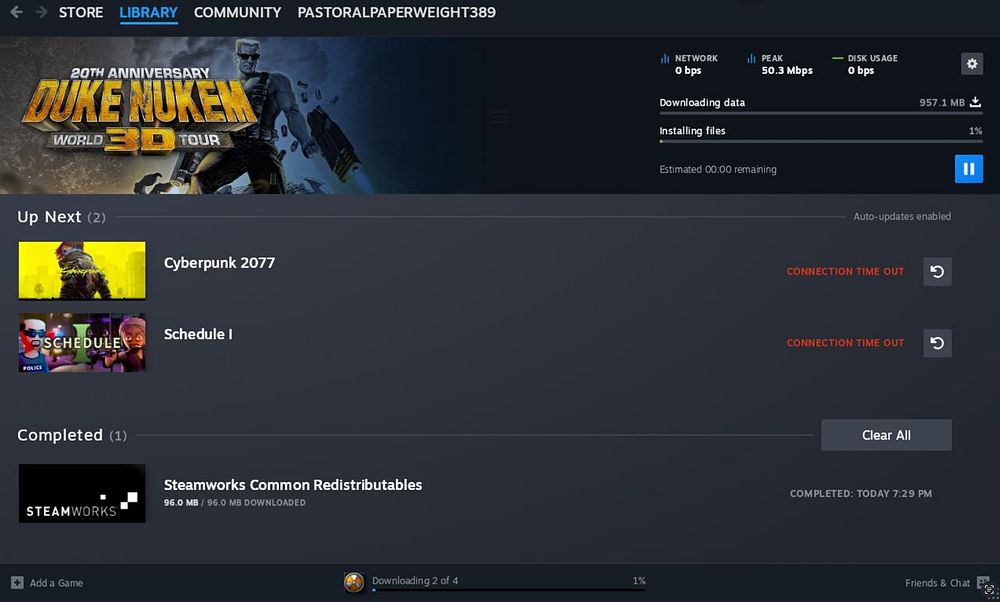Open Schedule I thumbnail
This screenshot has width=1000, height=602.
pos(82,342)
